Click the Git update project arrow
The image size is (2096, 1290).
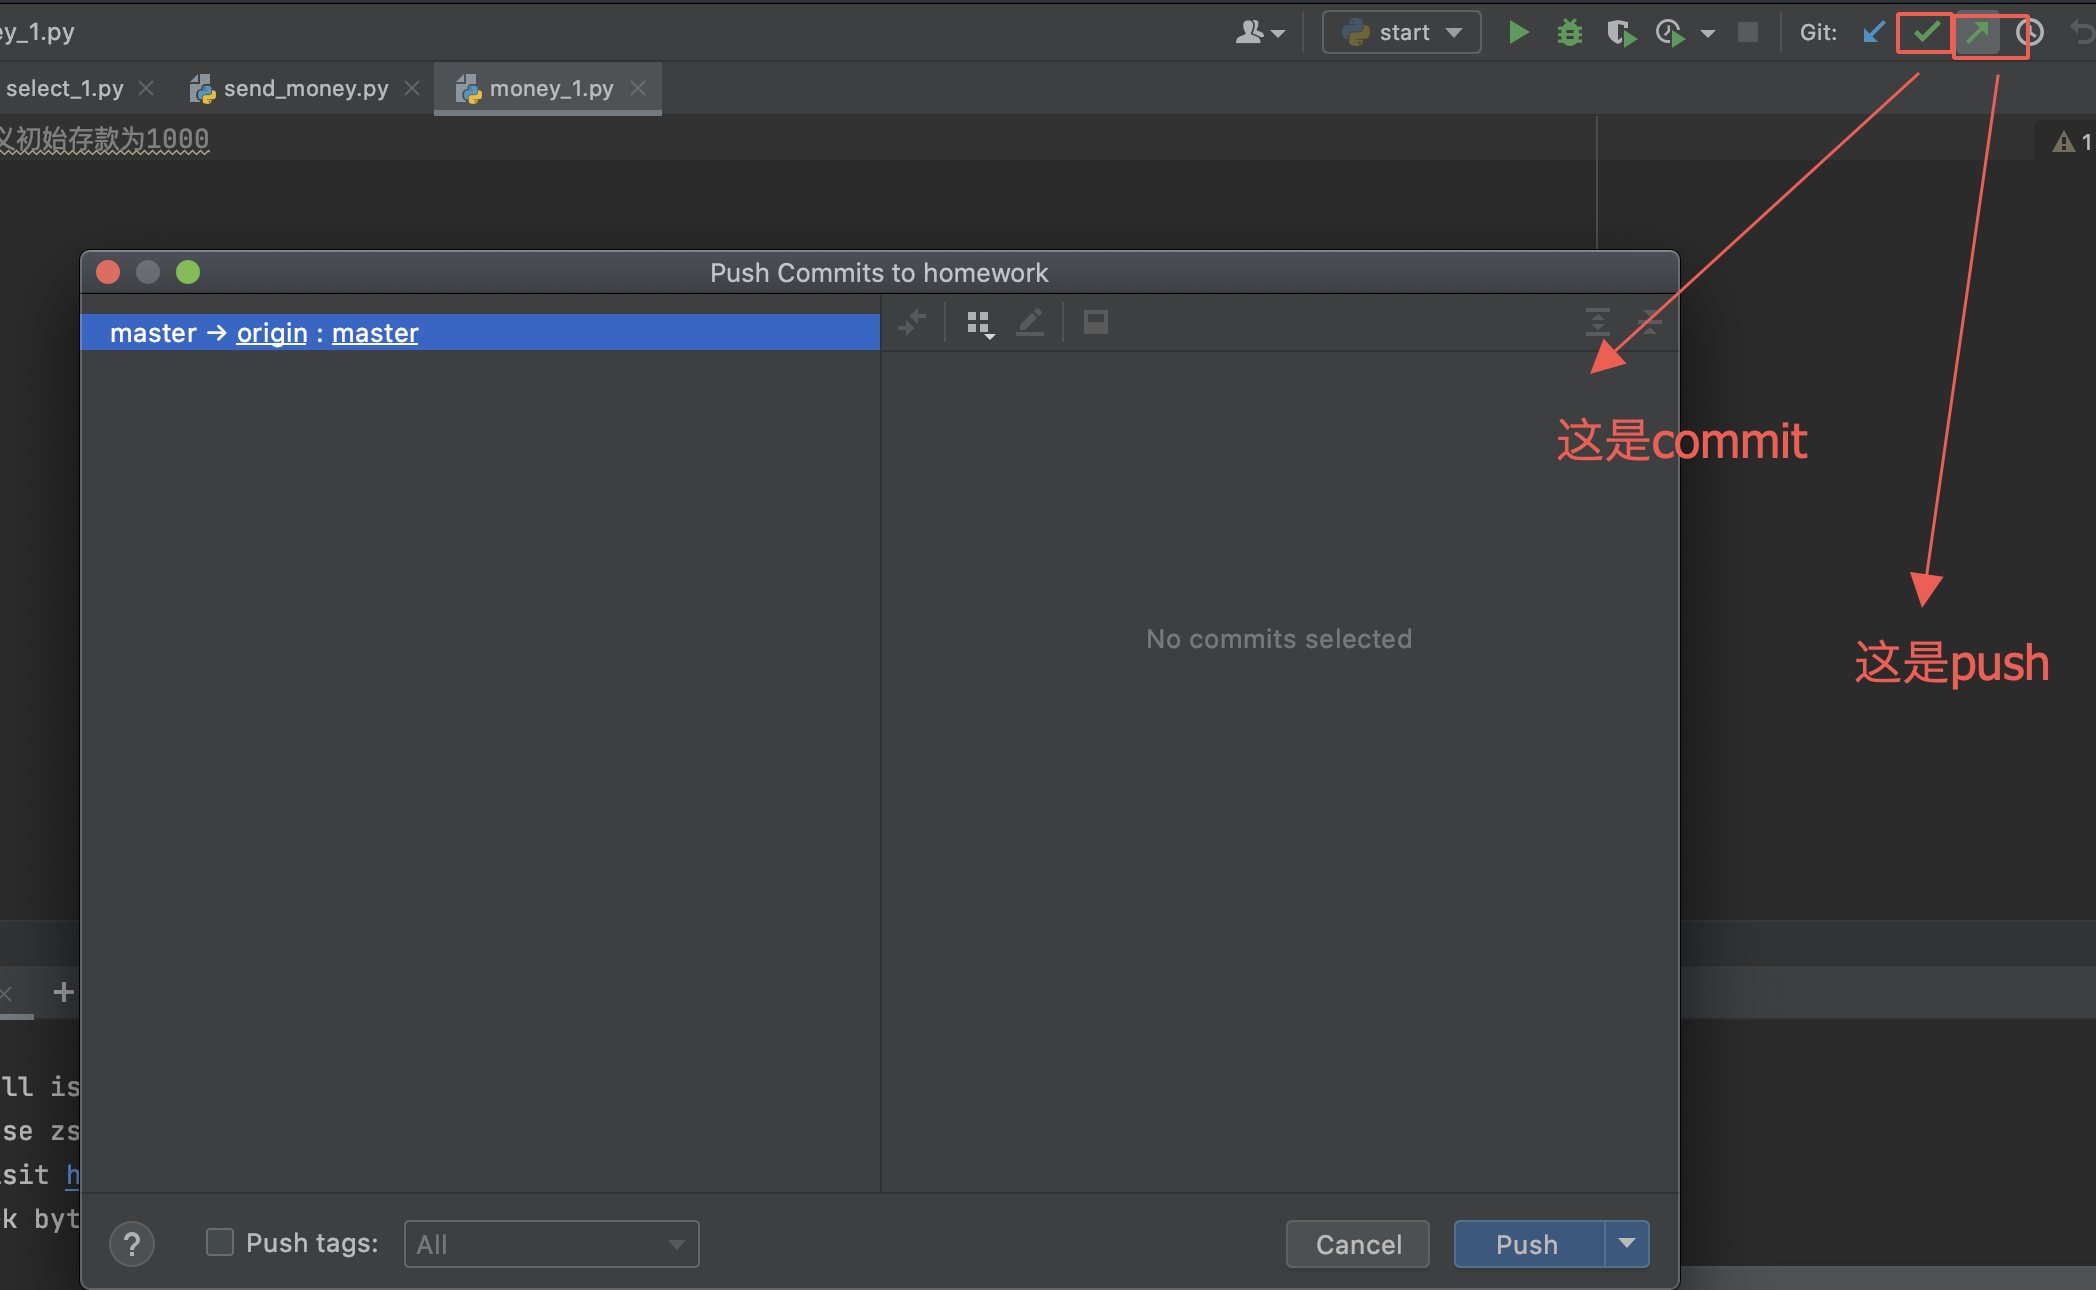(x=1874, y=33)
